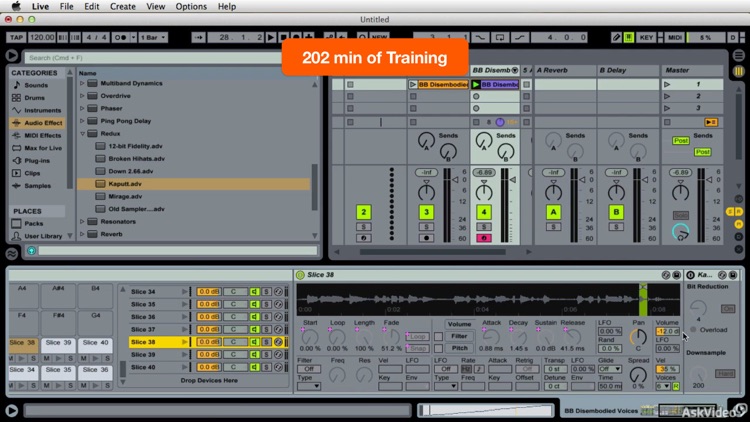Toggle track 4 activator button

click(484, 212)
